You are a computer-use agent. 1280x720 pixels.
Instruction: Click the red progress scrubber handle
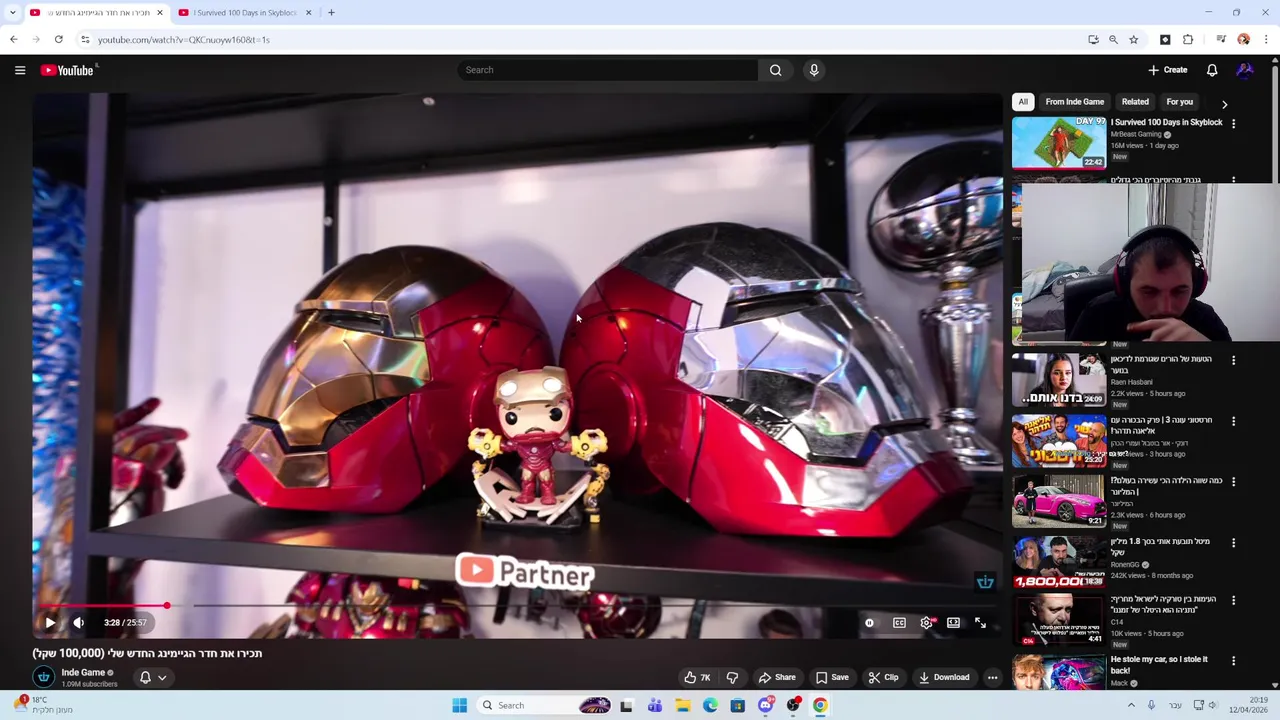[x=167, y=606]
